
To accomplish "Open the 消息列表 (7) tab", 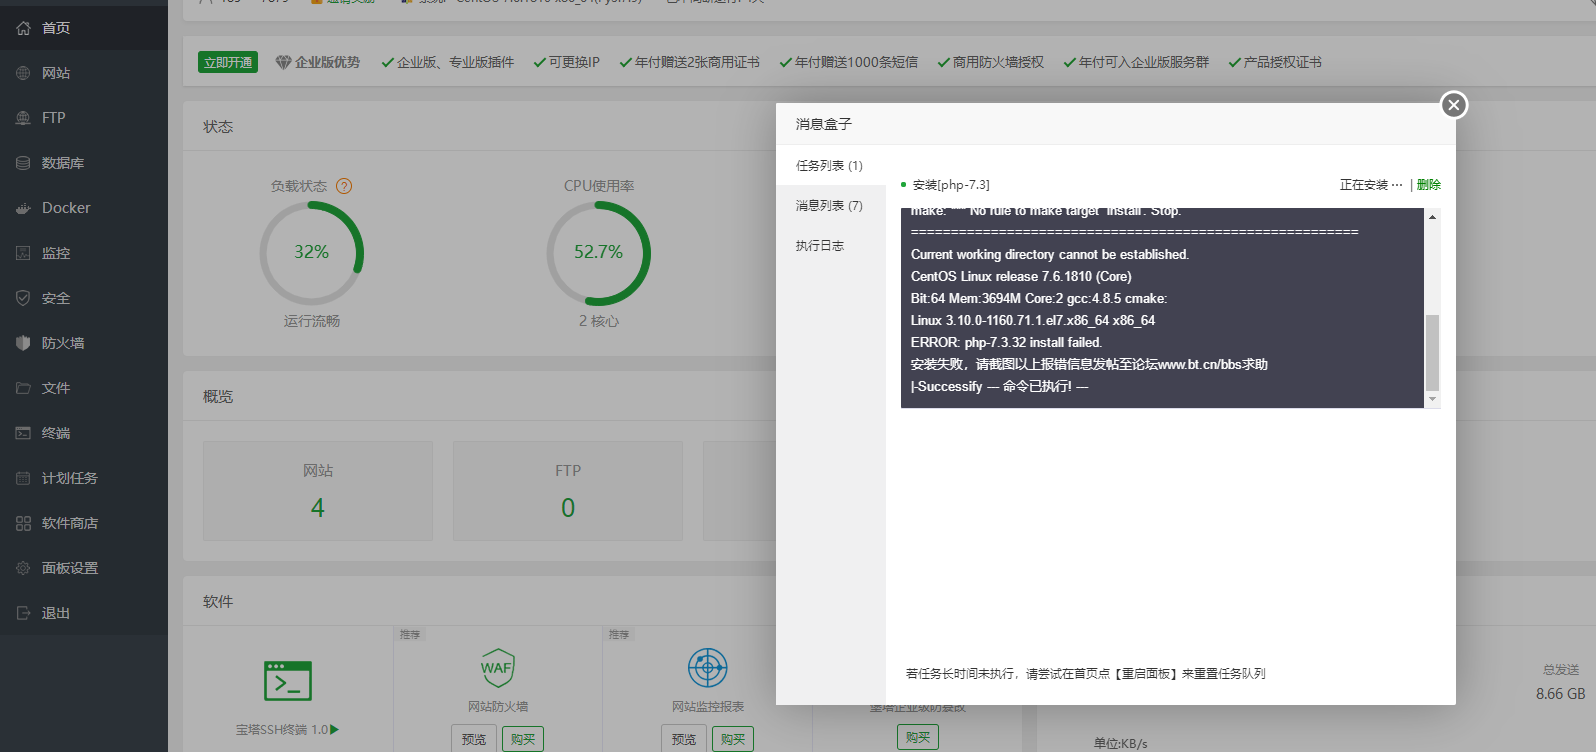I will coord(829,206).
